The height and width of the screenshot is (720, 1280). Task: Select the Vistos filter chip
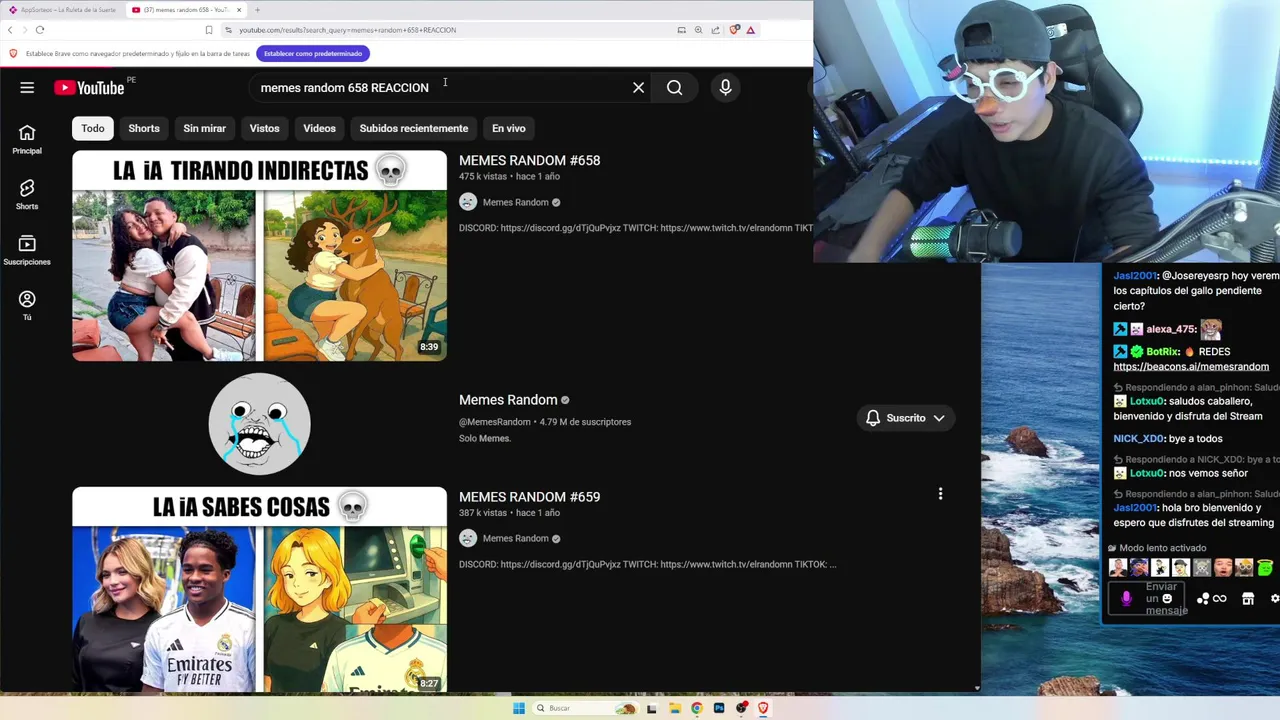264,128
